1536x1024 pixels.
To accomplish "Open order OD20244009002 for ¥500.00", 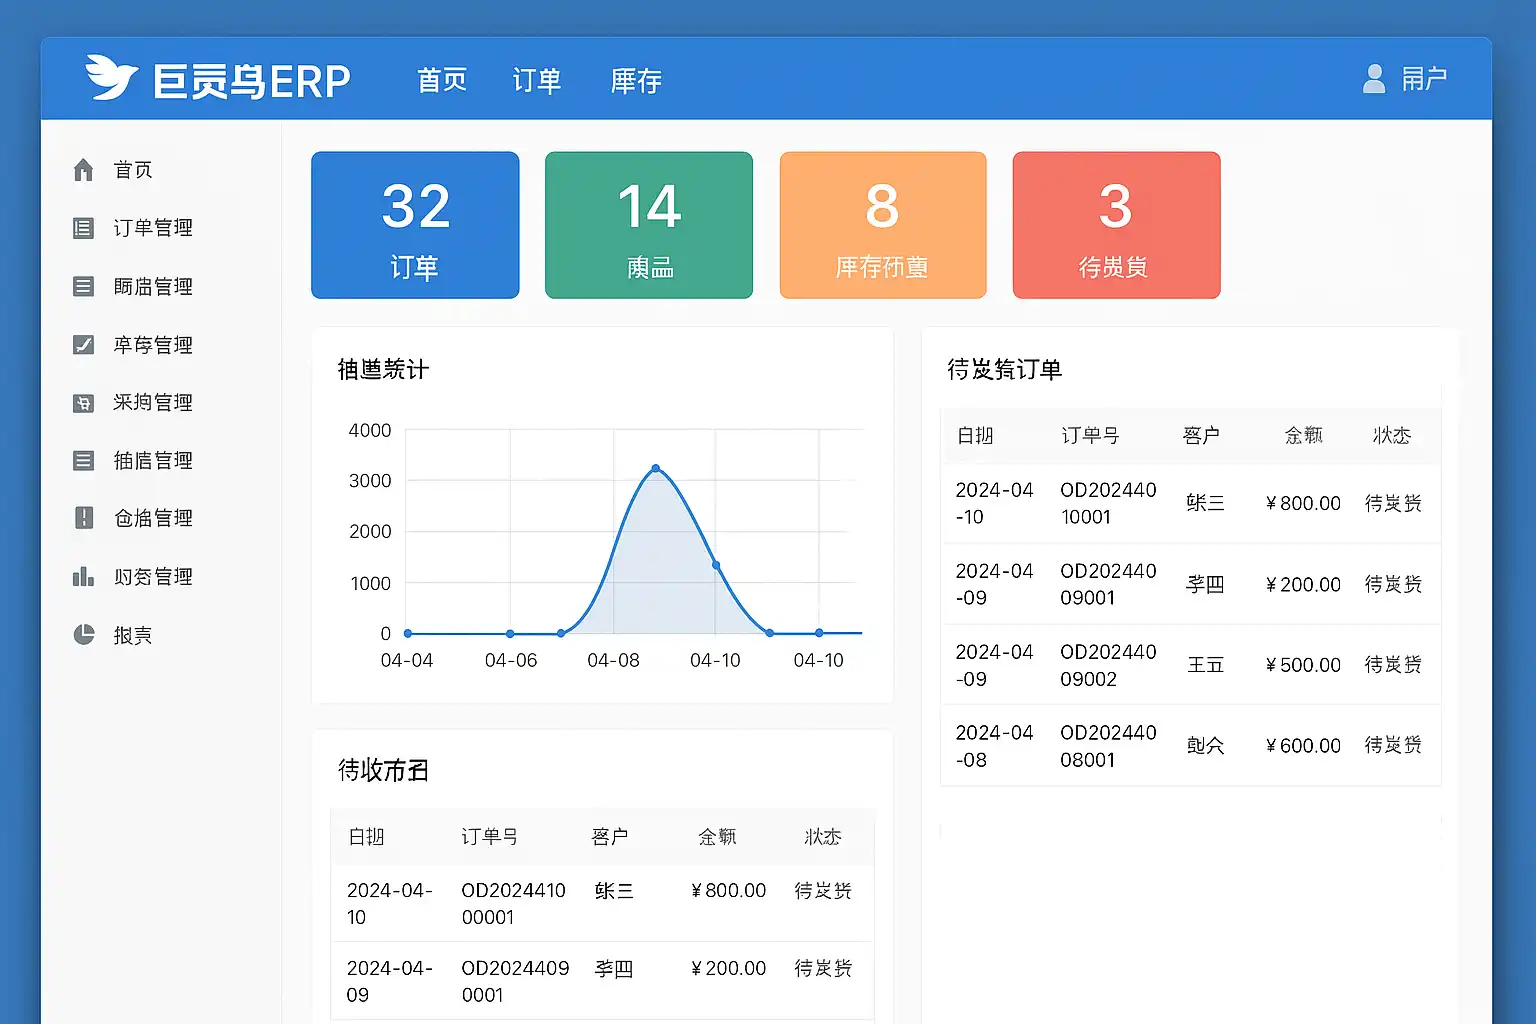I will tap(1190, 665).
